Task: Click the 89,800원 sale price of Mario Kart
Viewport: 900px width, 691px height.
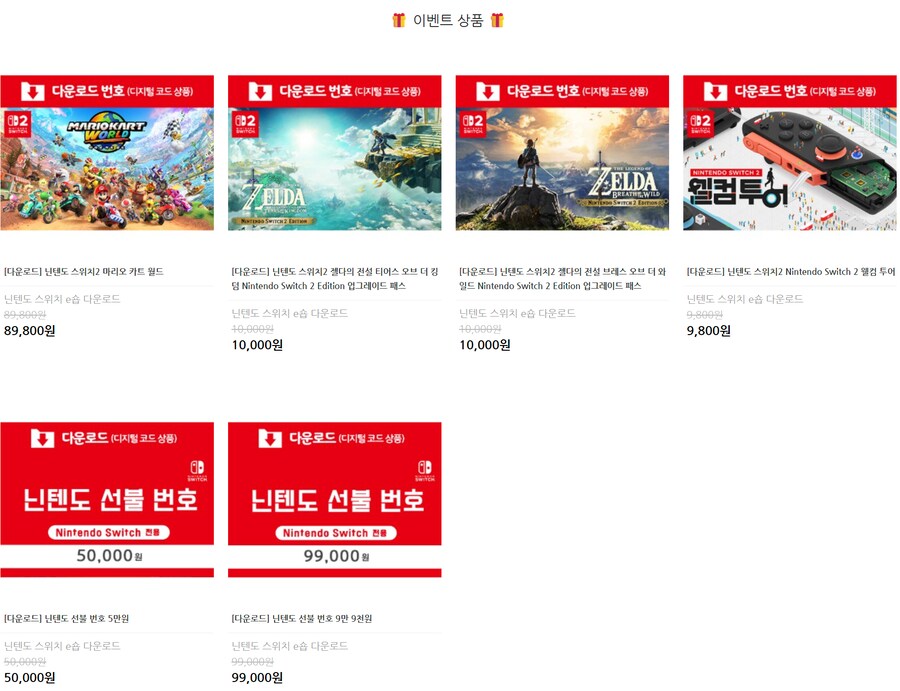Action: click(x=30, y=331)
